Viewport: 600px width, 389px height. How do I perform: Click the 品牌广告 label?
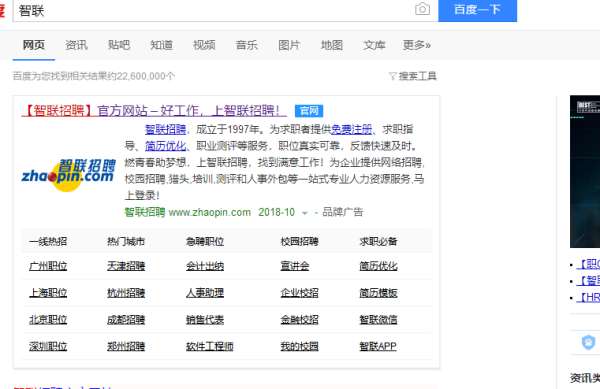pyautogui.click(x=342, y=212)
